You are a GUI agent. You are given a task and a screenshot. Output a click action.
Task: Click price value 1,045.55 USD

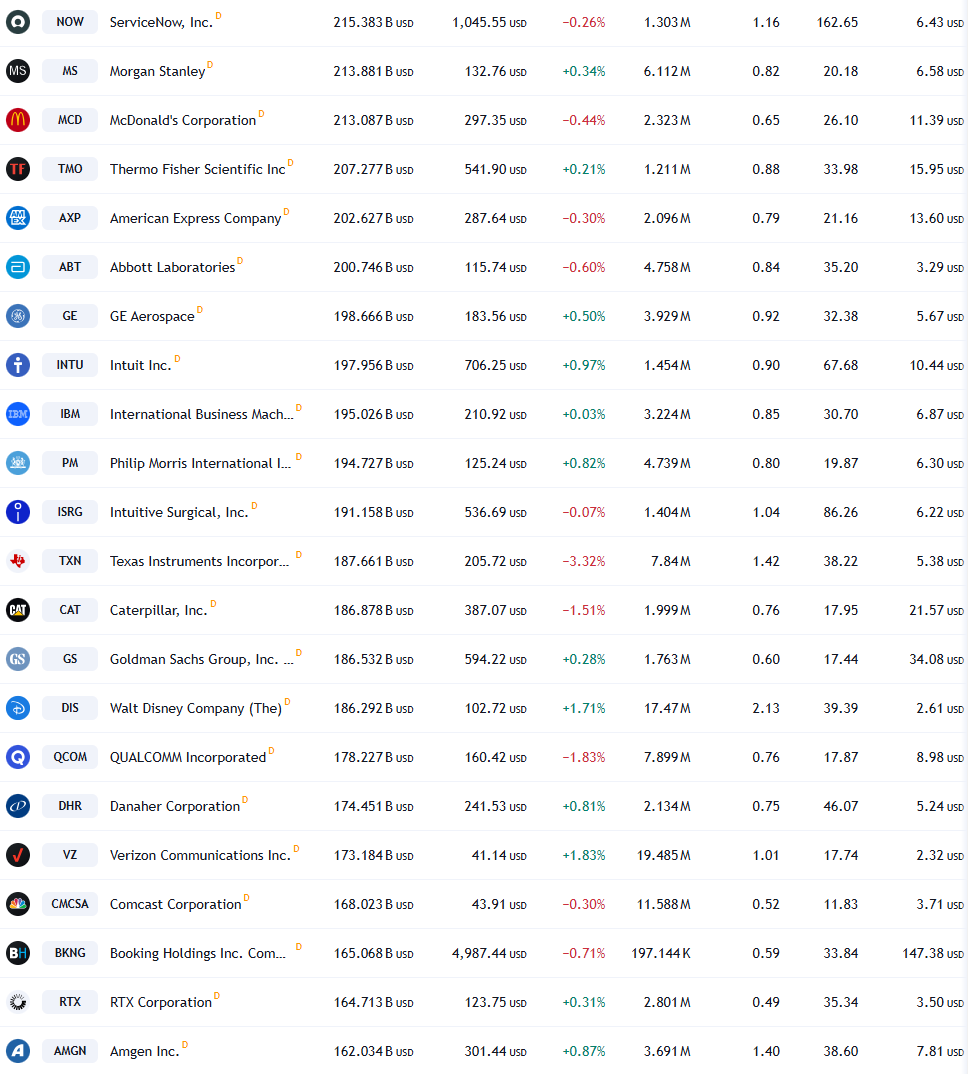(x=489, y=23)
